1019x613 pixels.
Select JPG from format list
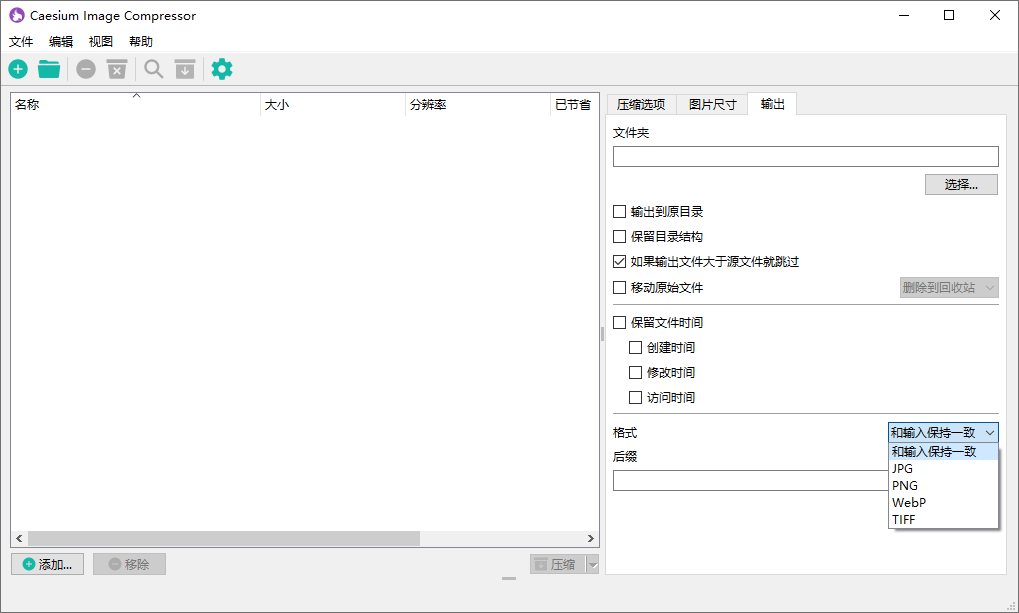click(x=943, y=469)
